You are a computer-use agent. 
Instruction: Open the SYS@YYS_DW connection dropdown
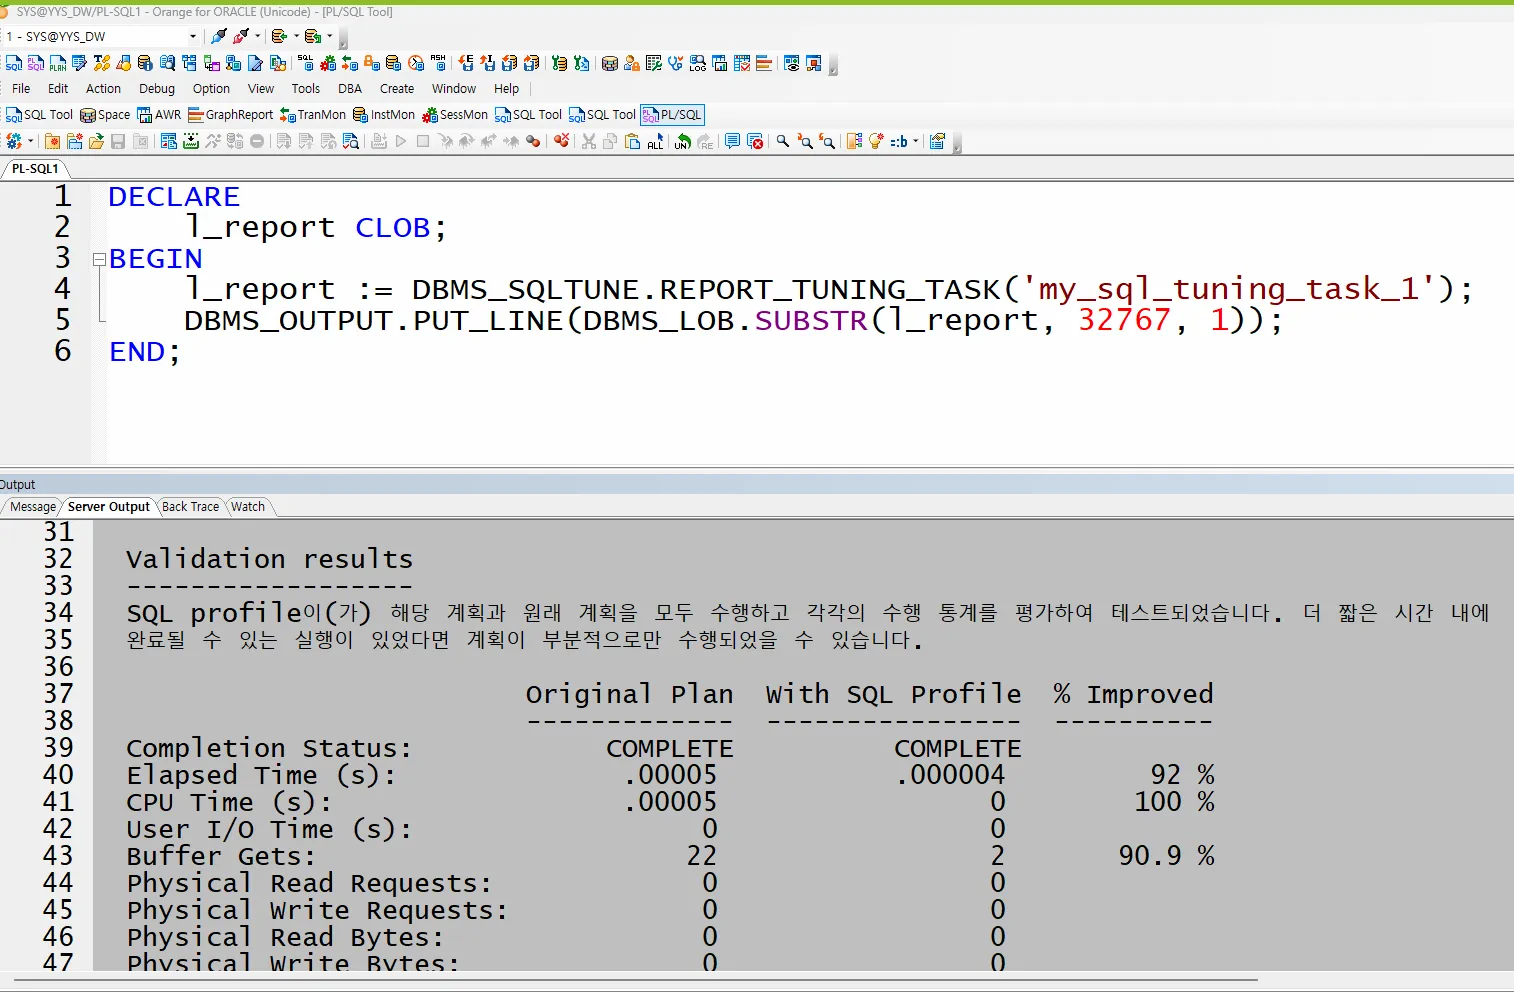point(193,36)
